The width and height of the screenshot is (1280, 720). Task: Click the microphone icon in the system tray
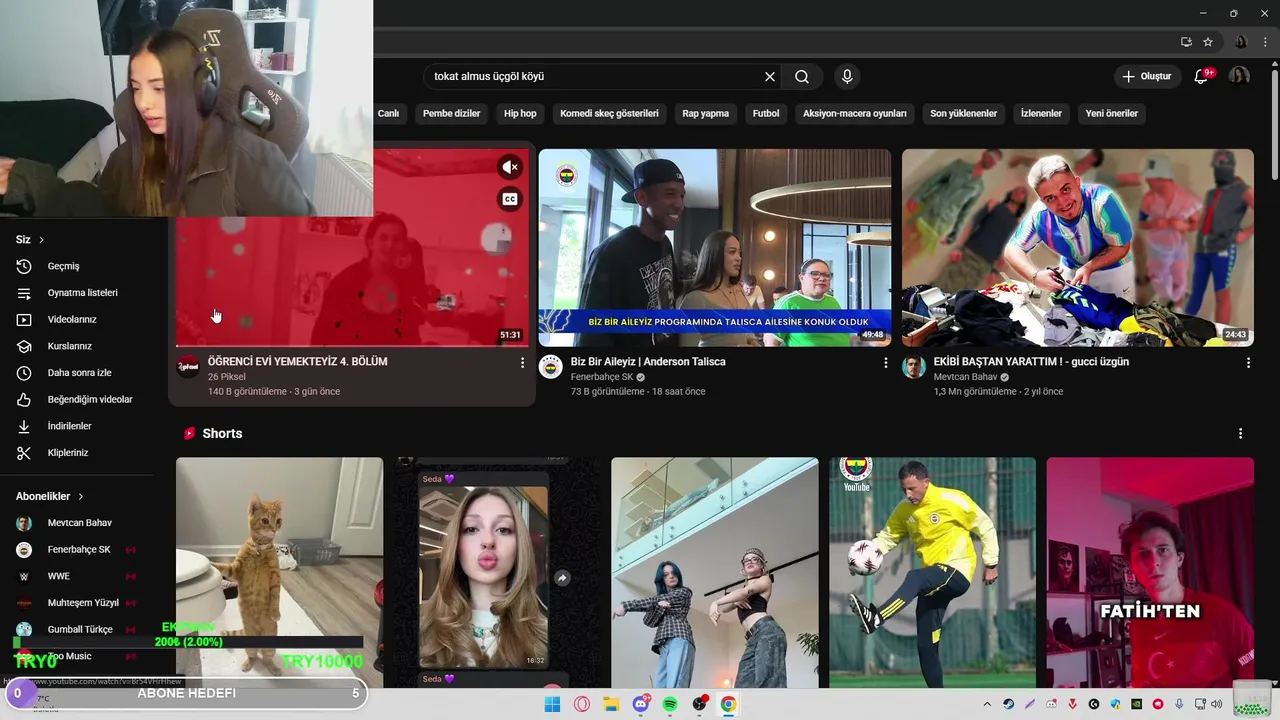(x=1180, y=704)
